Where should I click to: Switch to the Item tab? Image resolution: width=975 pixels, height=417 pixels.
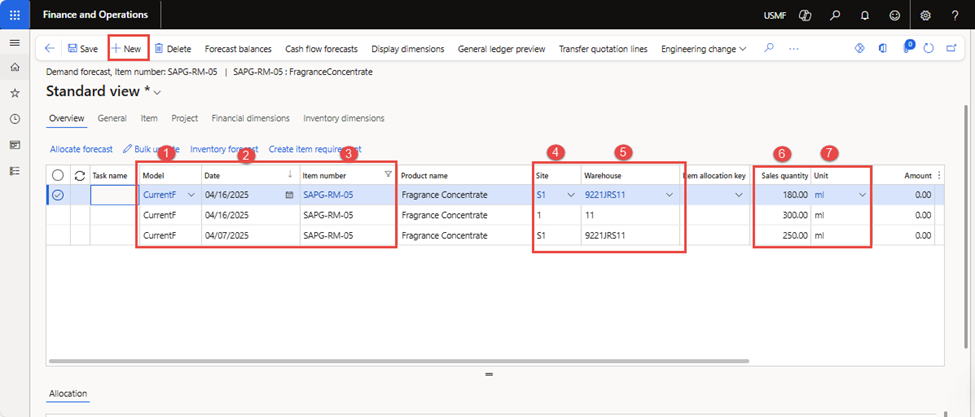[x=149, y=118]
